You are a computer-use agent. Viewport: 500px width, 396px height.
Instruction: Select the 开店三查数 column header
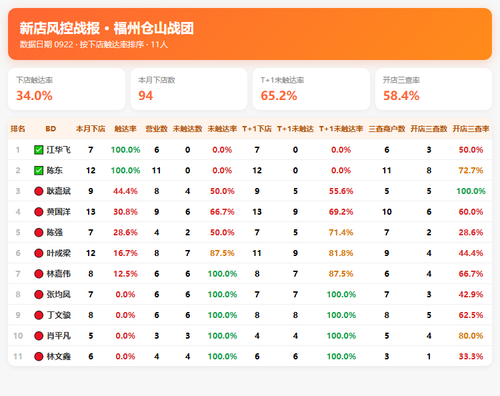[429, 129]
